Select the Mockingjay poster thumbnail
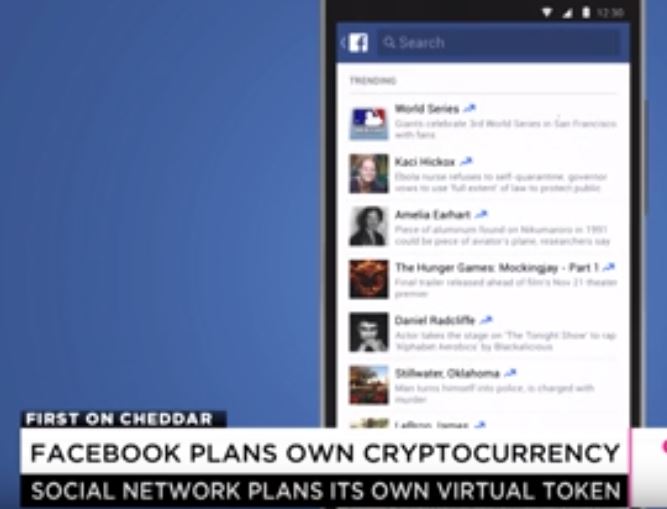The height and width of the screenshot is (509, 667). [x=369, y=279]
